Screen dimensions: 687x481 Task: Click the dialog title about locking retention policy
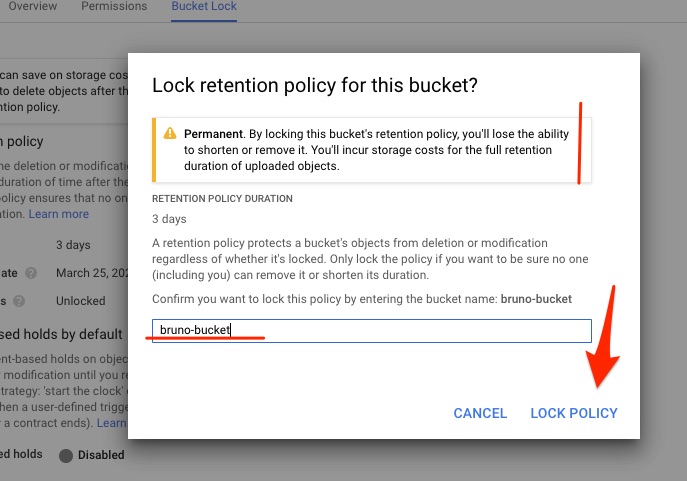point(315,86)
